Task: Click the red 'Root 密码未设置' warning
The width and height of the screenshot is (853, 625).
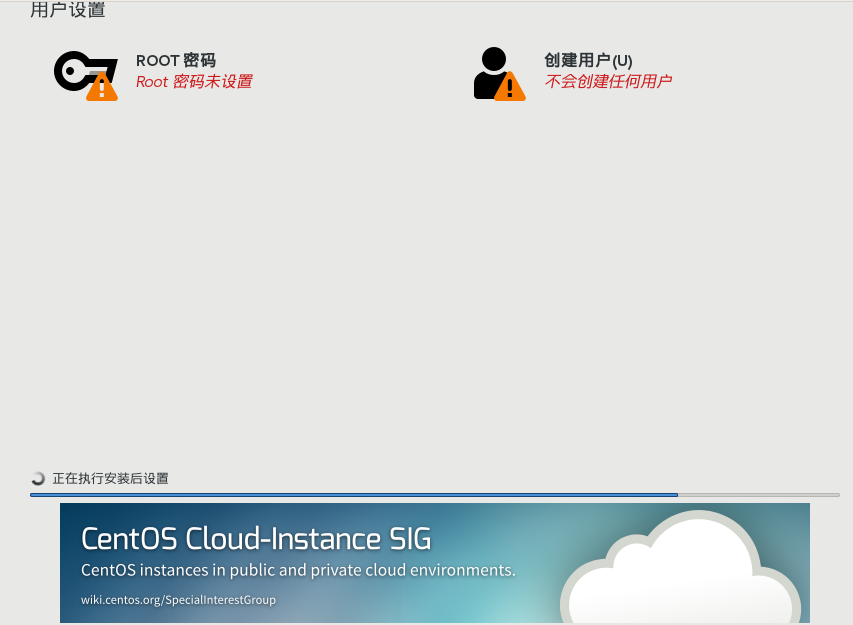Action: tap(194, 82)
